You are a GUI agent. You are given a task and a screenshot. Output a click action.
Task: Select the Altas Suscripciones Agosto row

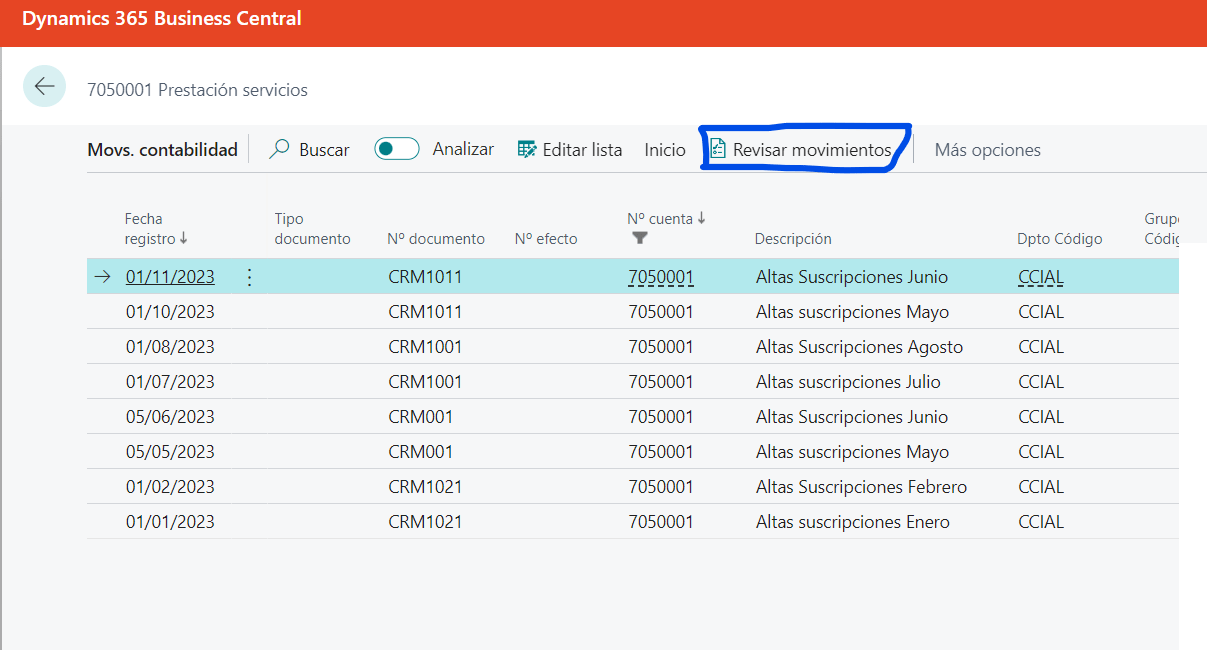(859, 347)
